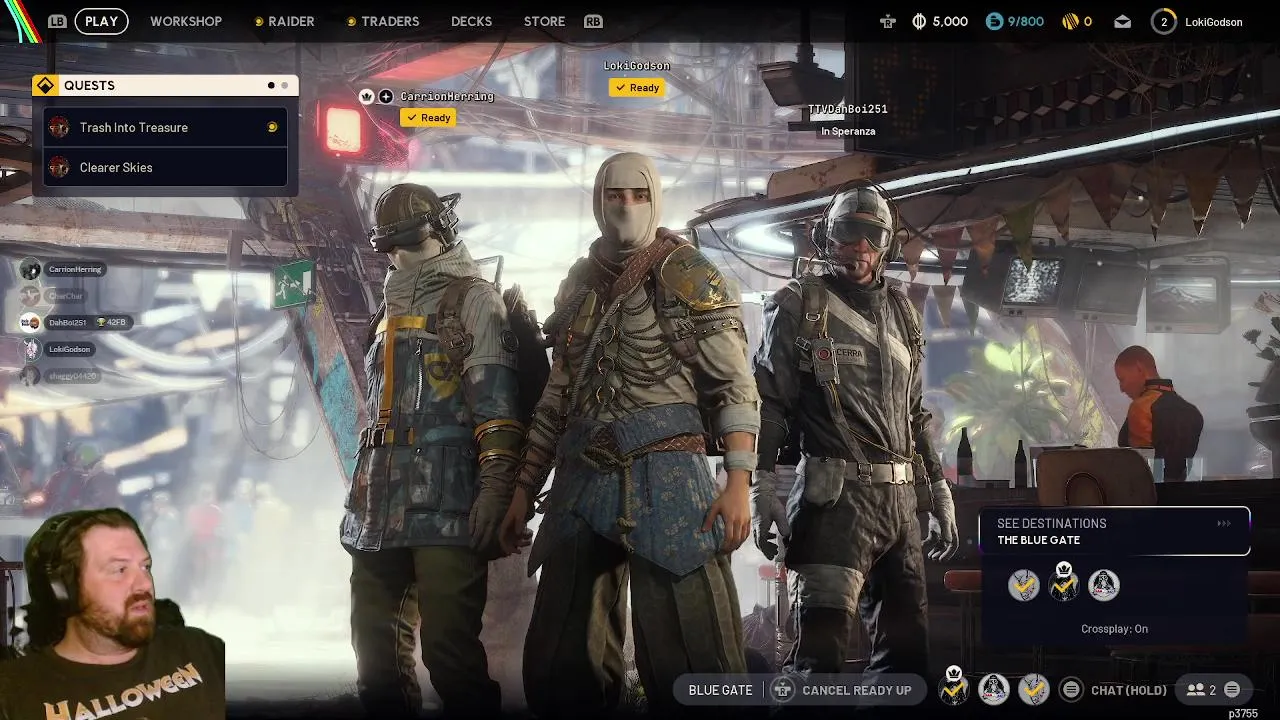Click the RB bumper icon
The height and width of the screenshot is (720, 1280).
coord(593,21)
